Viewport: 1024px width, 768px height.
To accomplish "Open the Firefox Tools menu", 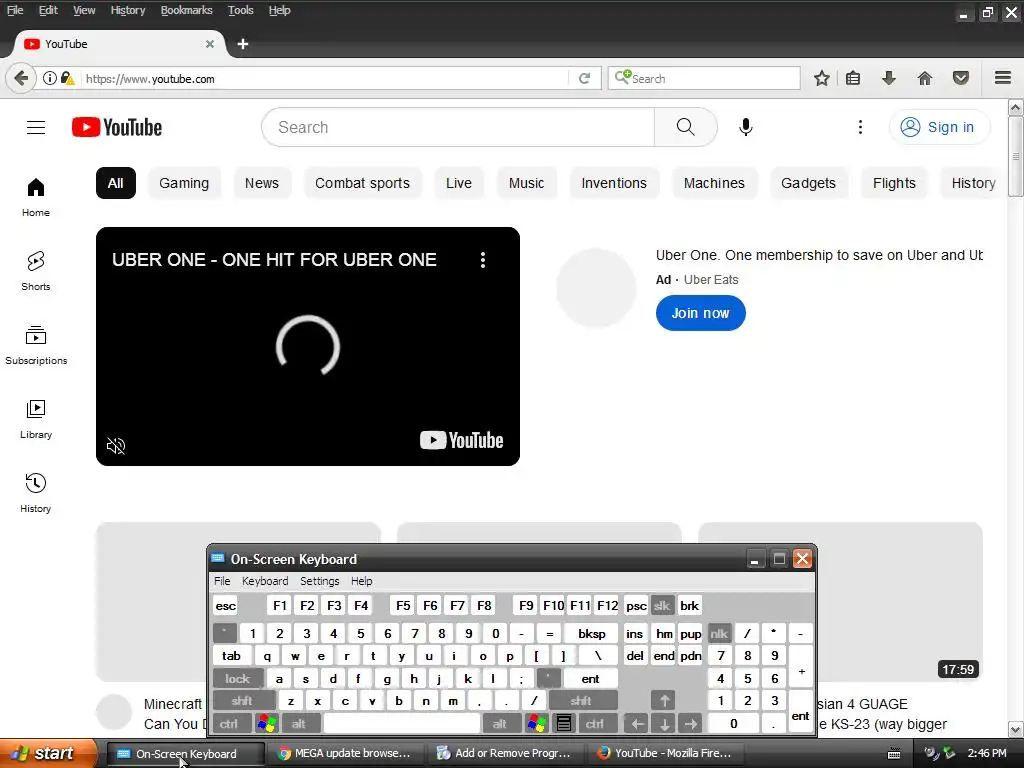I will tap(240, 10).
